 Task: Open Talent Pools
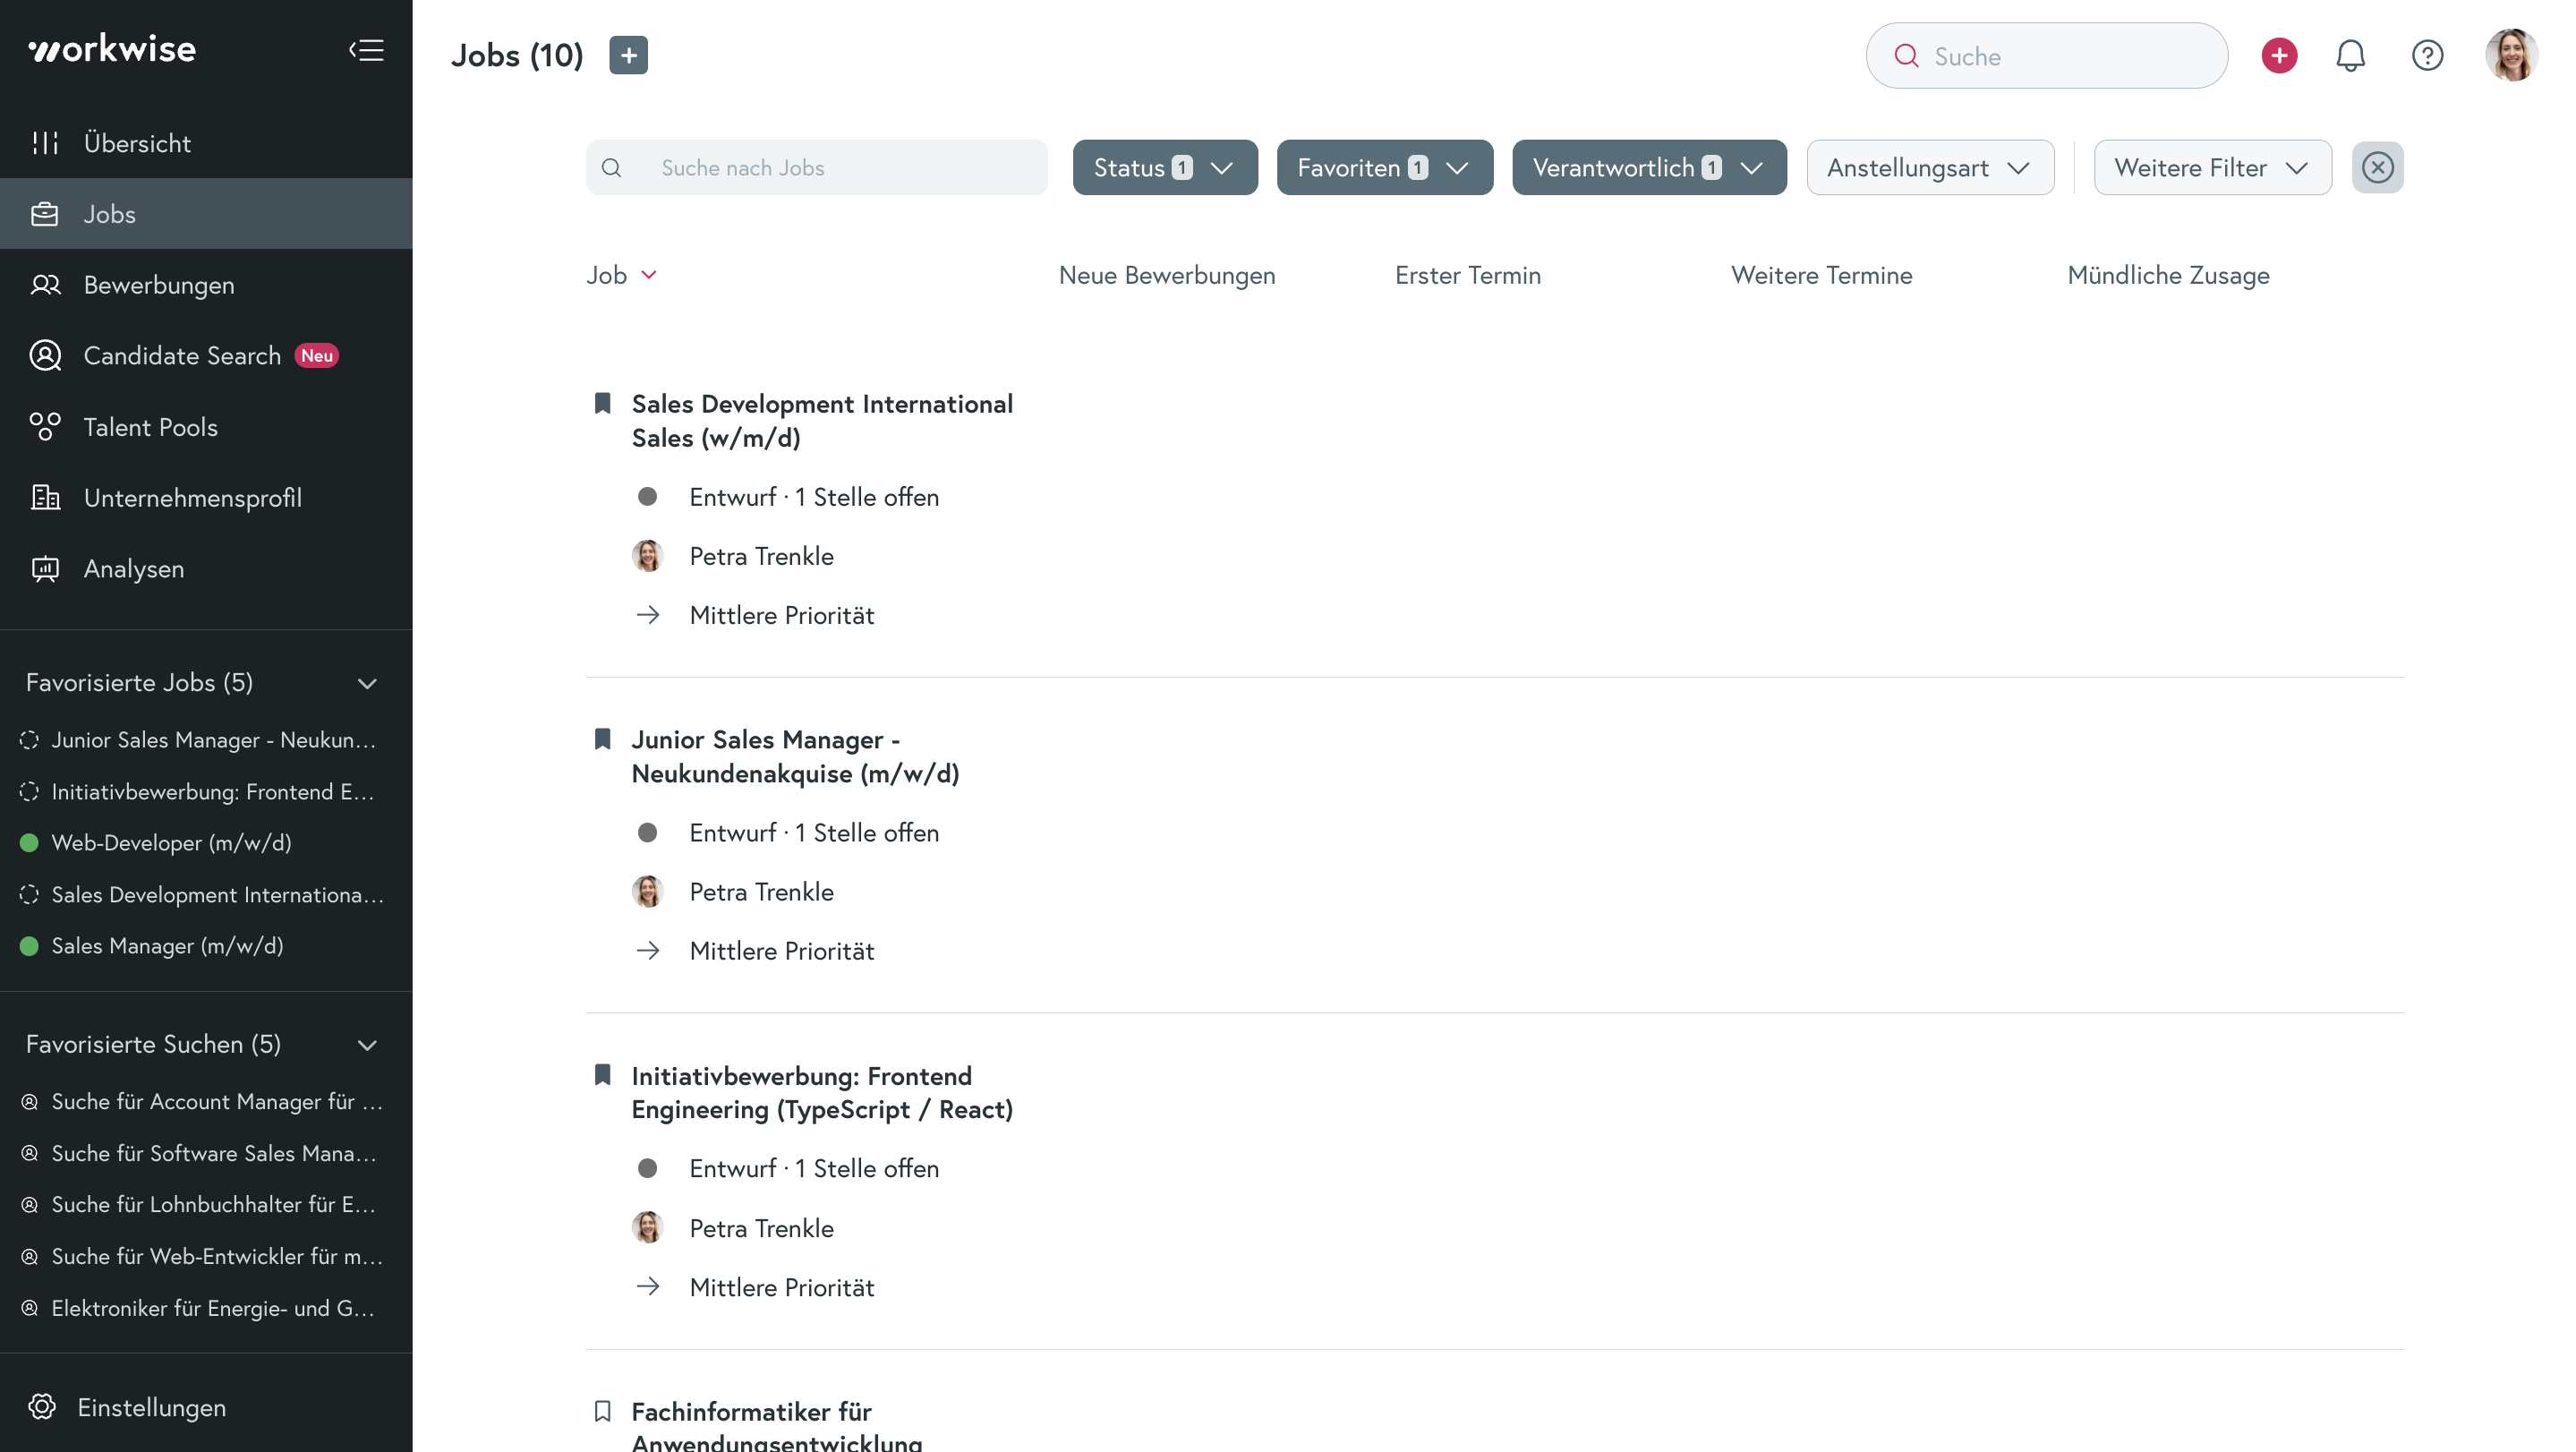pos(206,427)
